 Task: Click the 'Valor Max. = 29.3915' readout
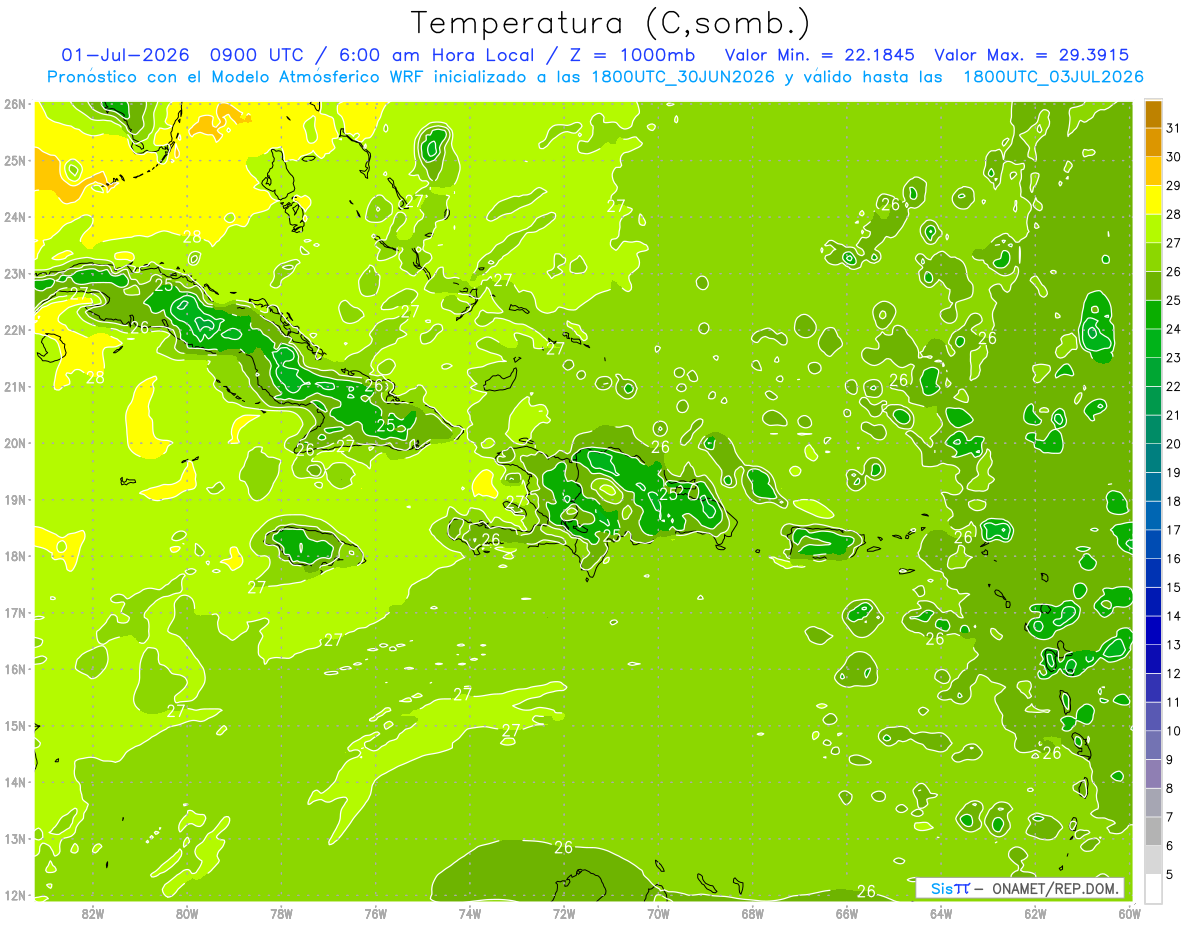[x=1031, y=54]
